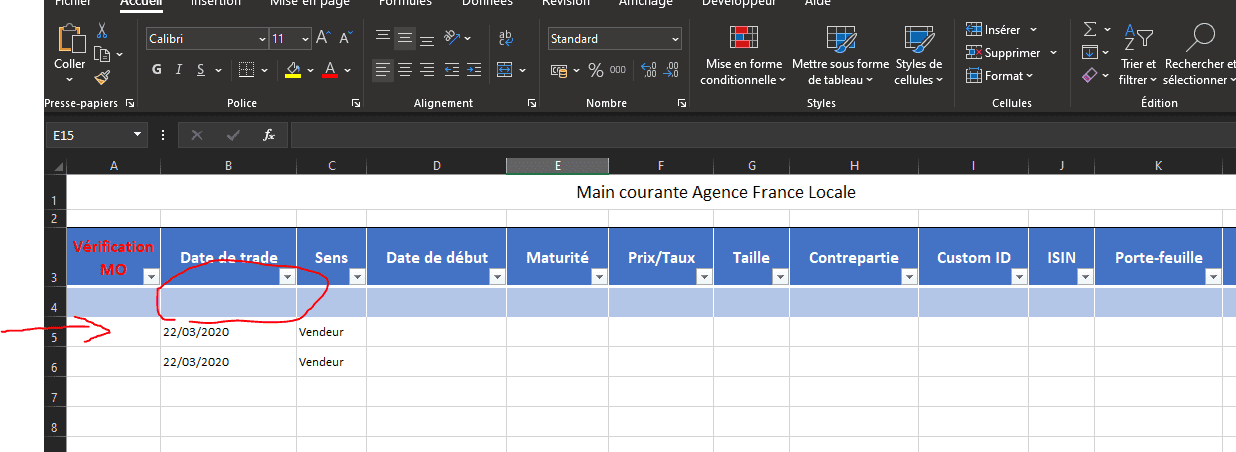The height and width of the screenshot is (452, 1236).
Task: Click the insert function fx icon
Action: [268, 135]
